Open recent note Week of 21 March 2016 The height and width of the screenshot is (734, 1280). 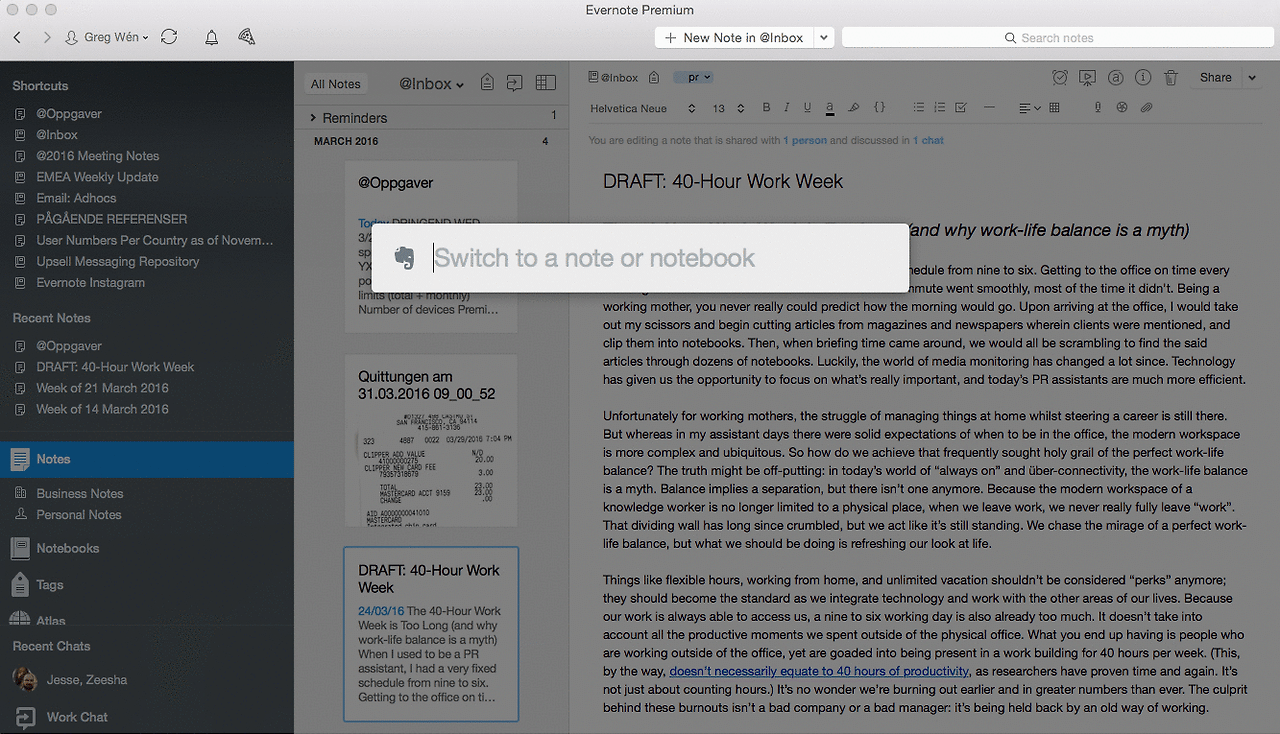(102, 387)
